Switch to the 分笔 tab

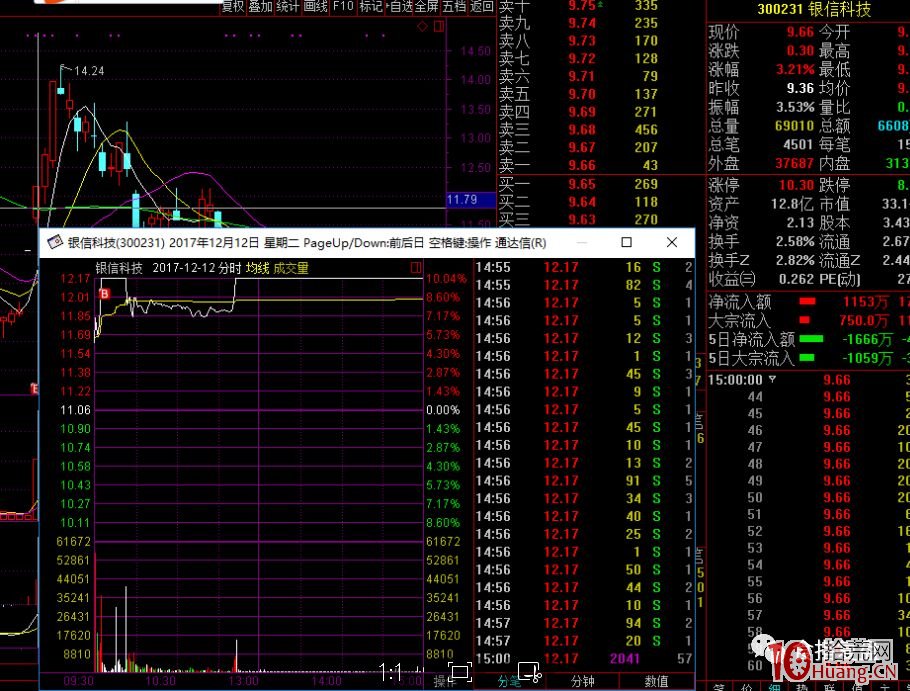coord(509,681)
